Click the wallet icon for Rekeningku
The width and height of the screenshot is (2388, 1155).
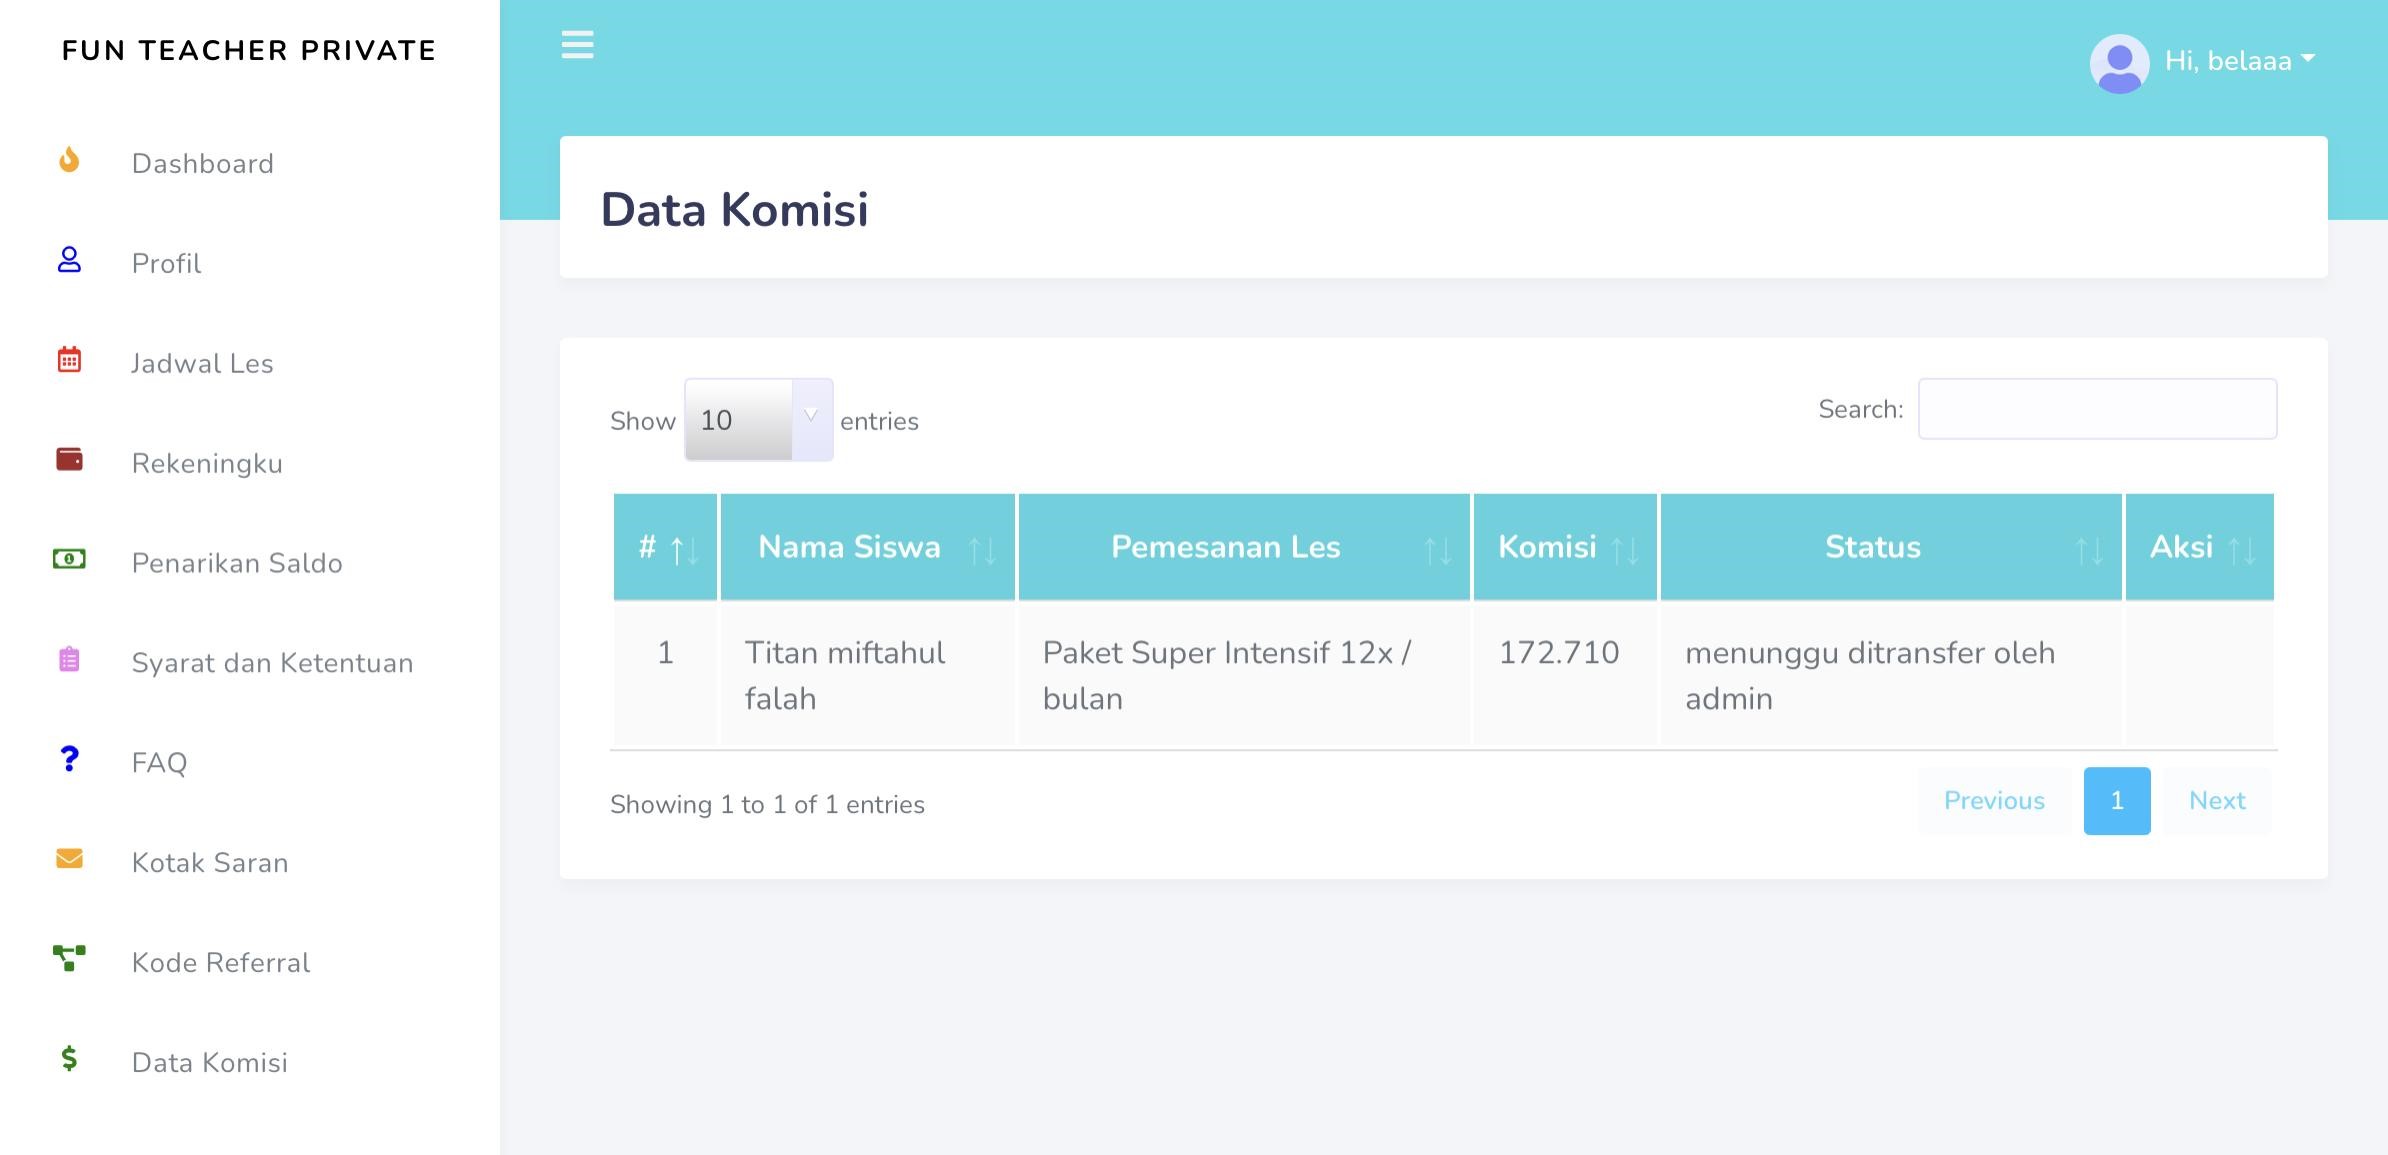coord(69,460)
